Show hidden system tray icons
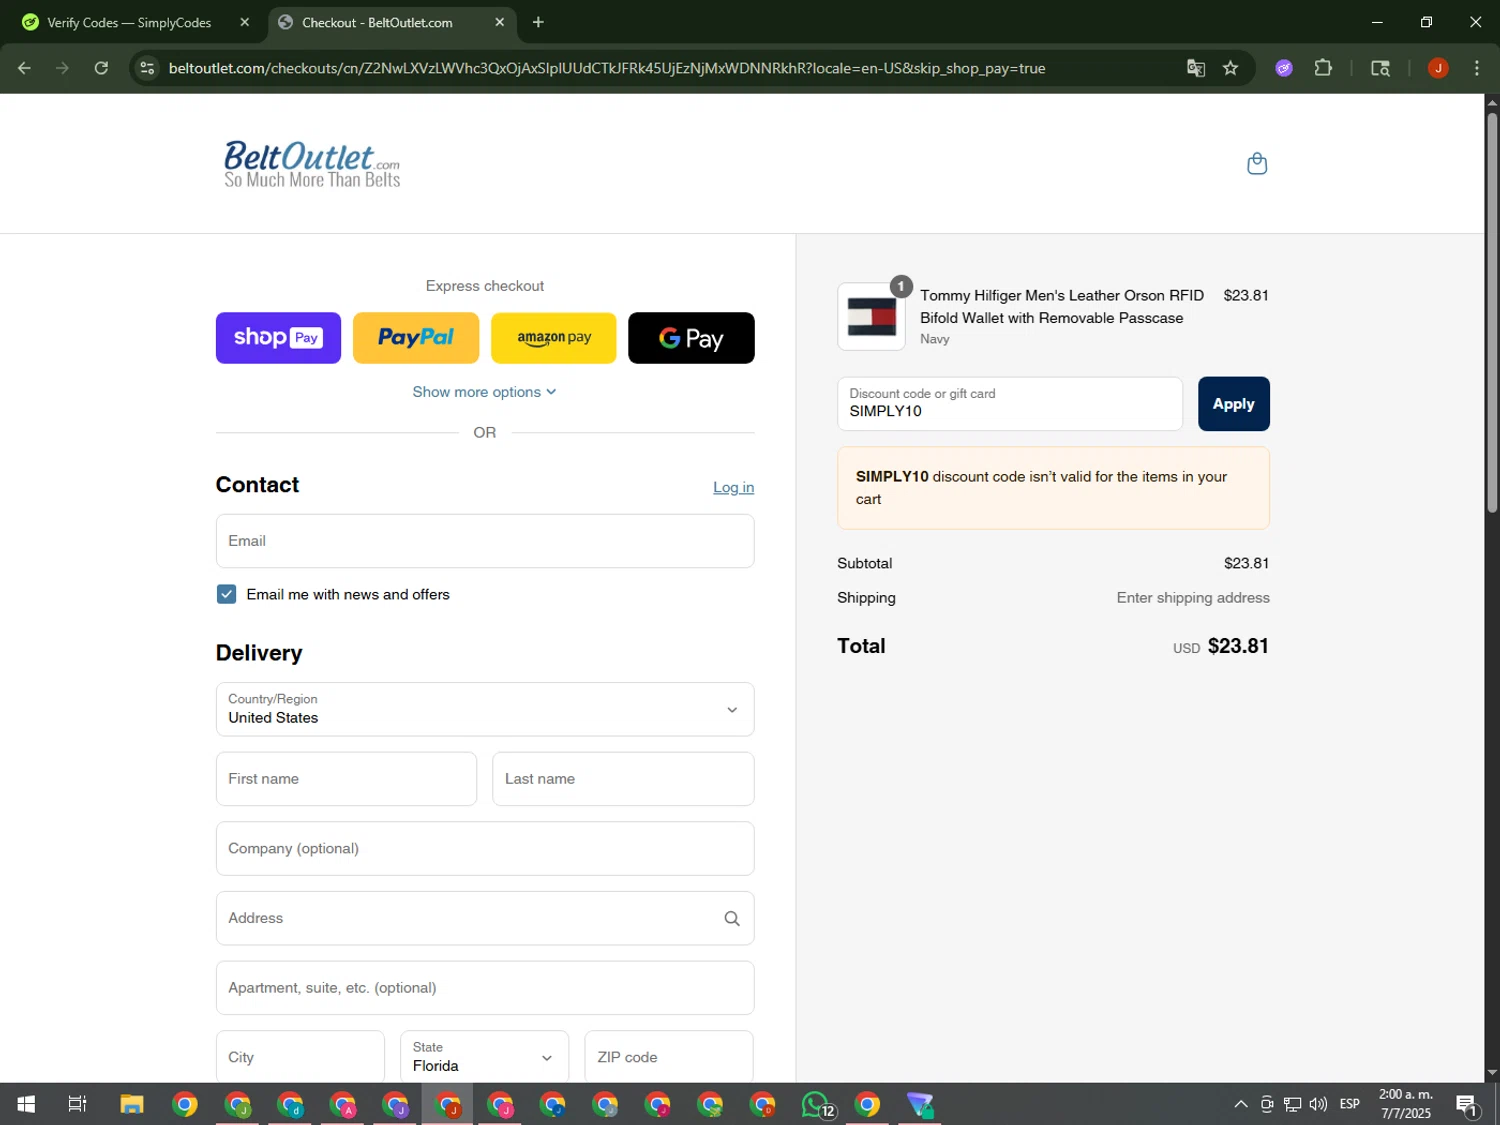The width and height of the screenshot is (1500, 1125). click(1240, 1104)
